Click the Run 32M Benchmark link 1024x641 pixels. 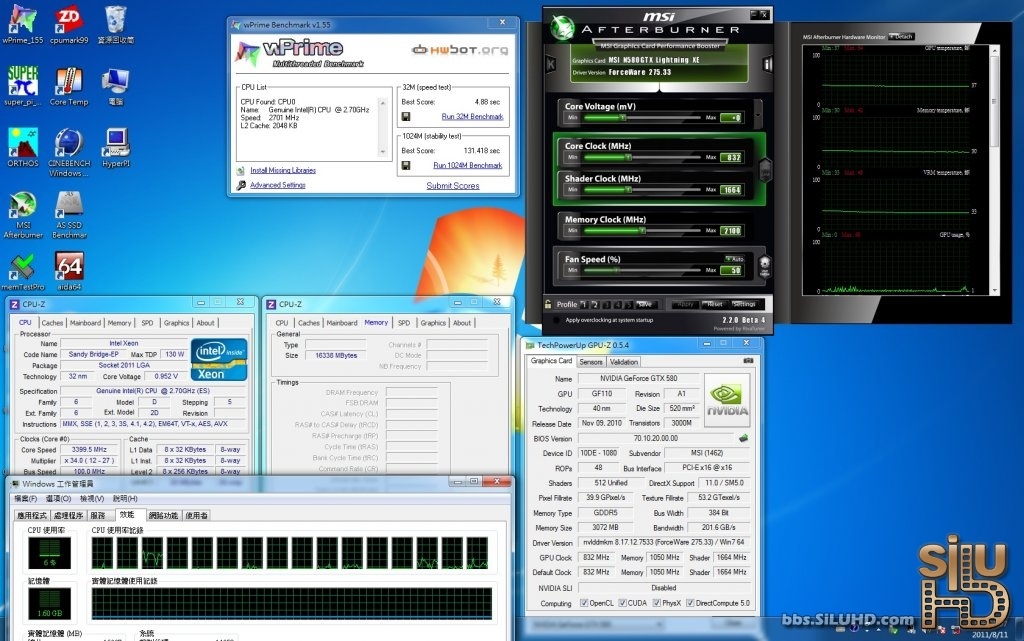coord(472,116)
